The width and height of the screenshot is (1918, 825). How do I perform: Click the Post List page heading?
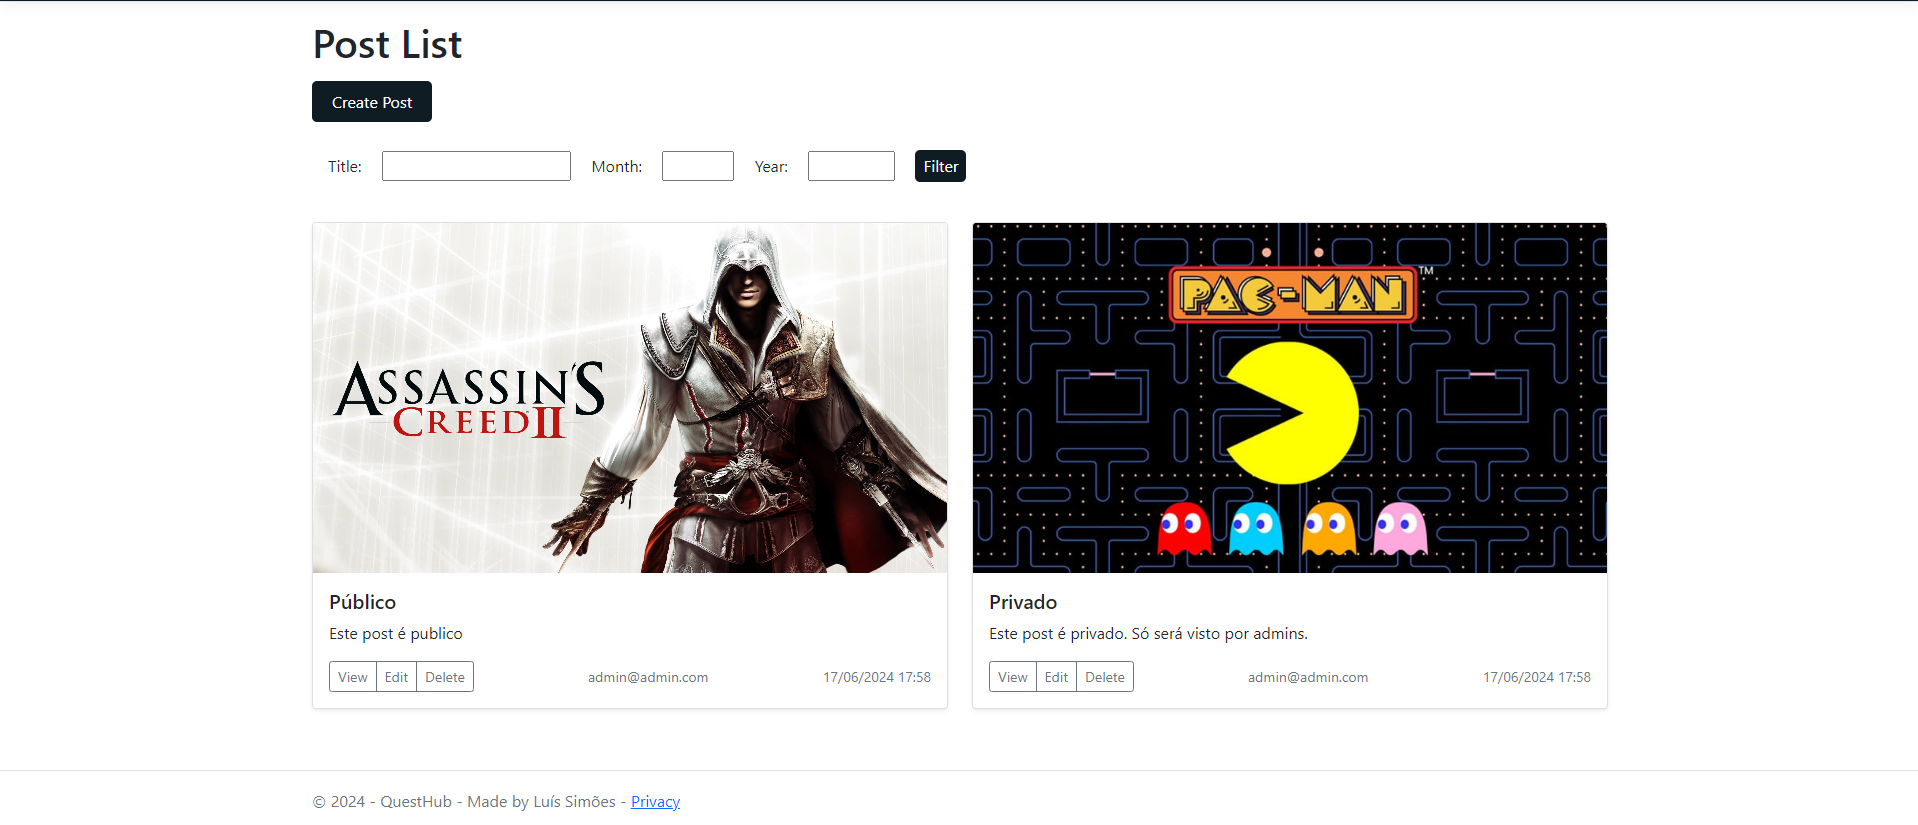pos(387,45)
